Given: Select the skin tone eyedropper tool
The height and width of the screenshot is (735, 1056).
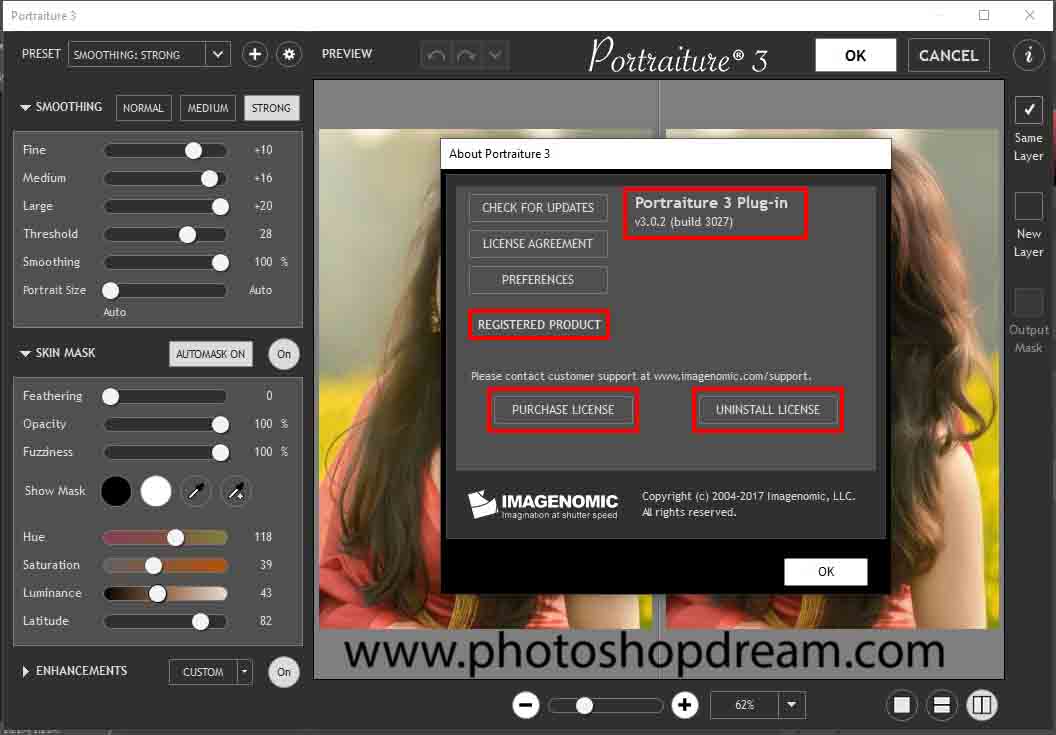Looking at the screenshot, I should (196, 491).
